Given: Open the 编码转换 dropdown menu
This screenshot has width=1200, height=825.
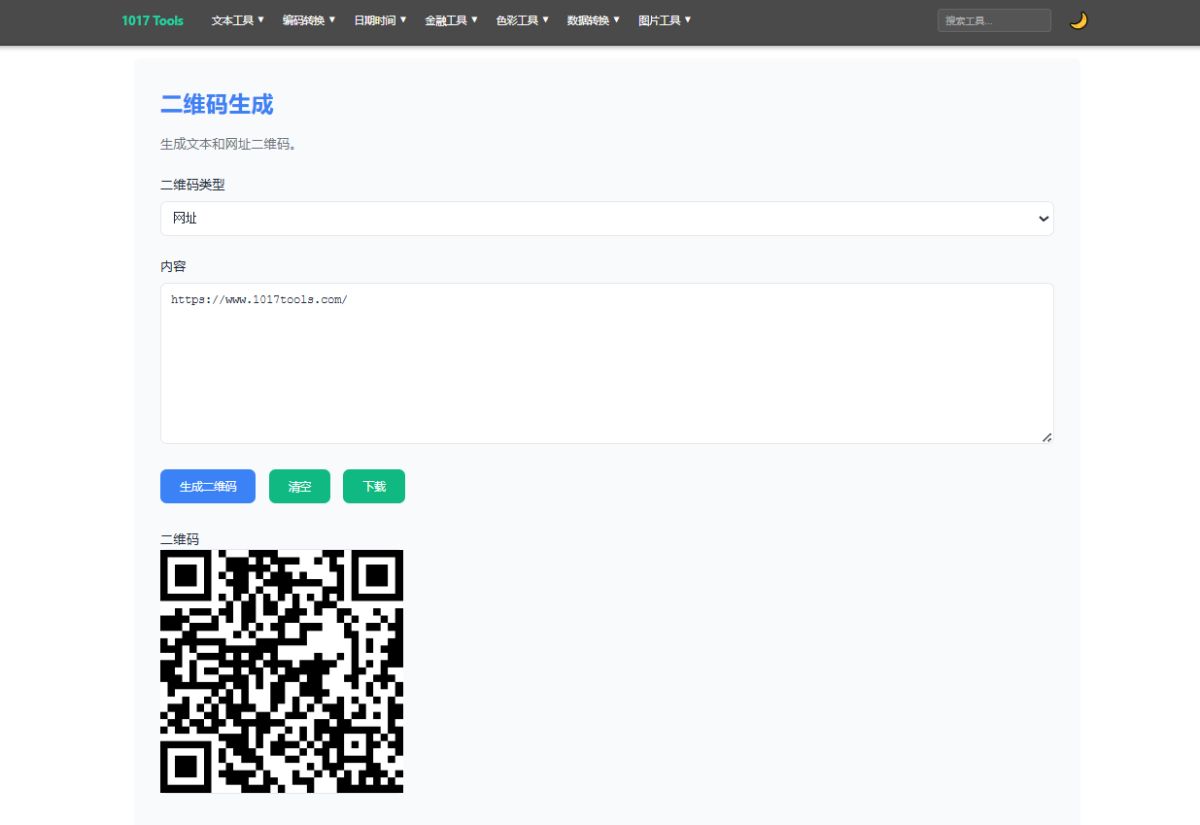Looking at the screenshot, I should [310, 20].
